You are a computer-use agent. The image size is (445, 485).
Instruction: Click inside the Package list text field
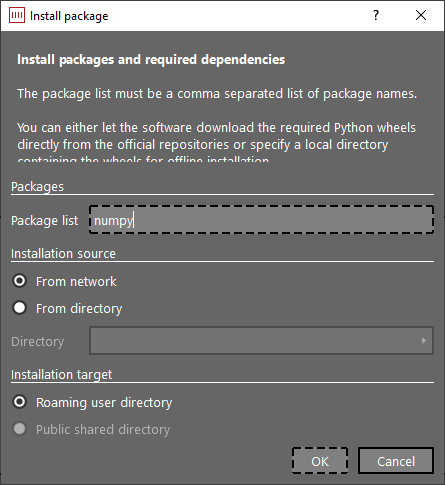point(262,220)
